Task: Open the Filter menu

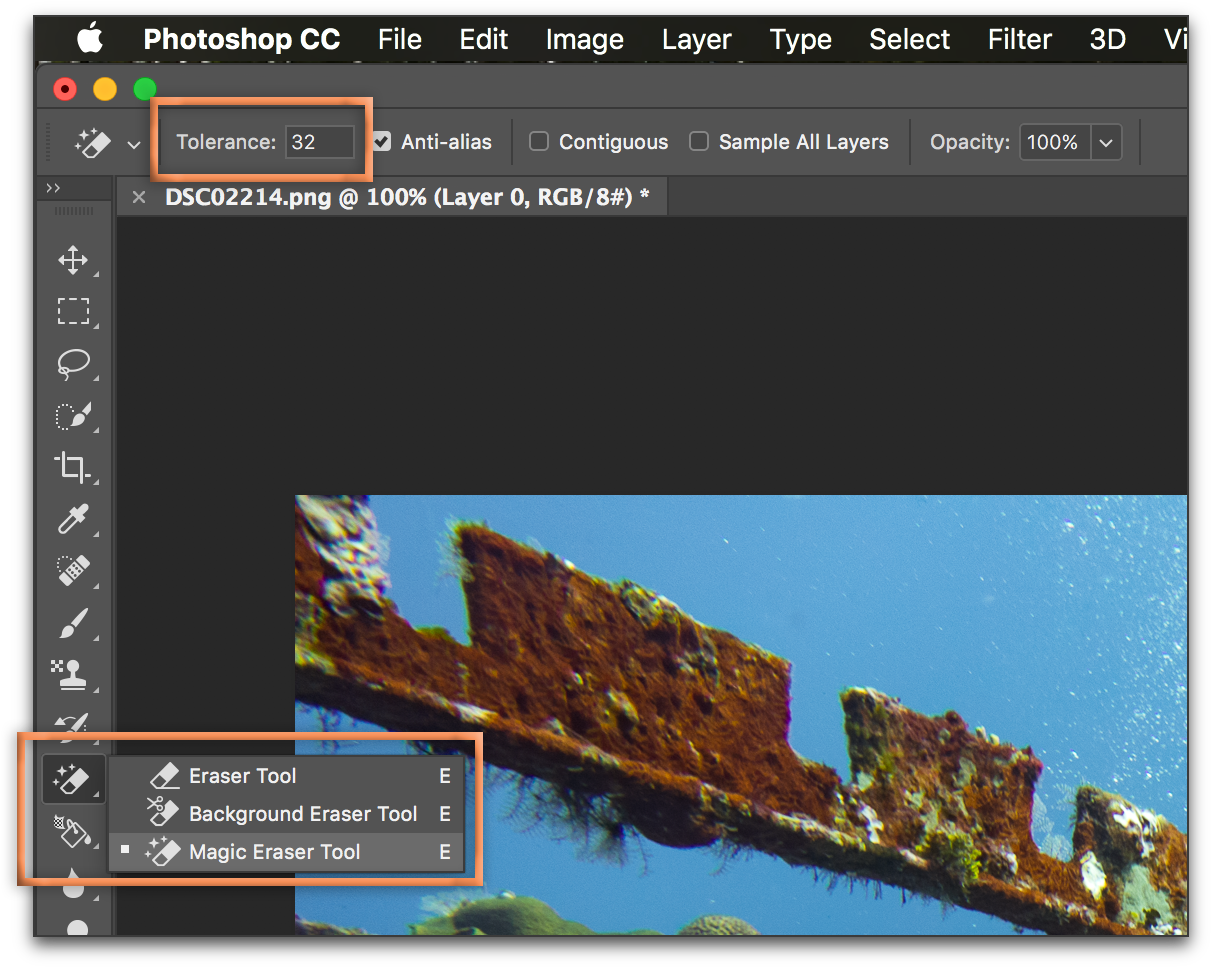Action: (x=1020, y=40)
